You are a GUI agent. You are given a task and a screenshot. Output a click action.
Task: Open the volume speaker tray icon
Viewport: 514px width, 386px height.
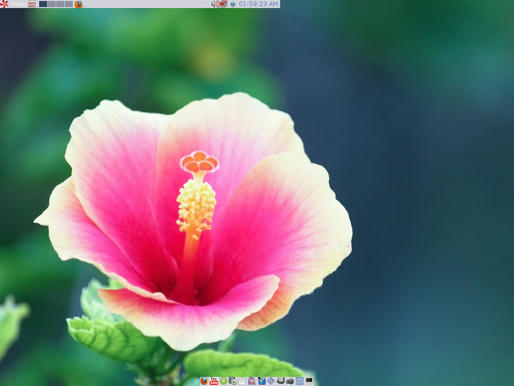pyautogui.click(x=214, y=4)
